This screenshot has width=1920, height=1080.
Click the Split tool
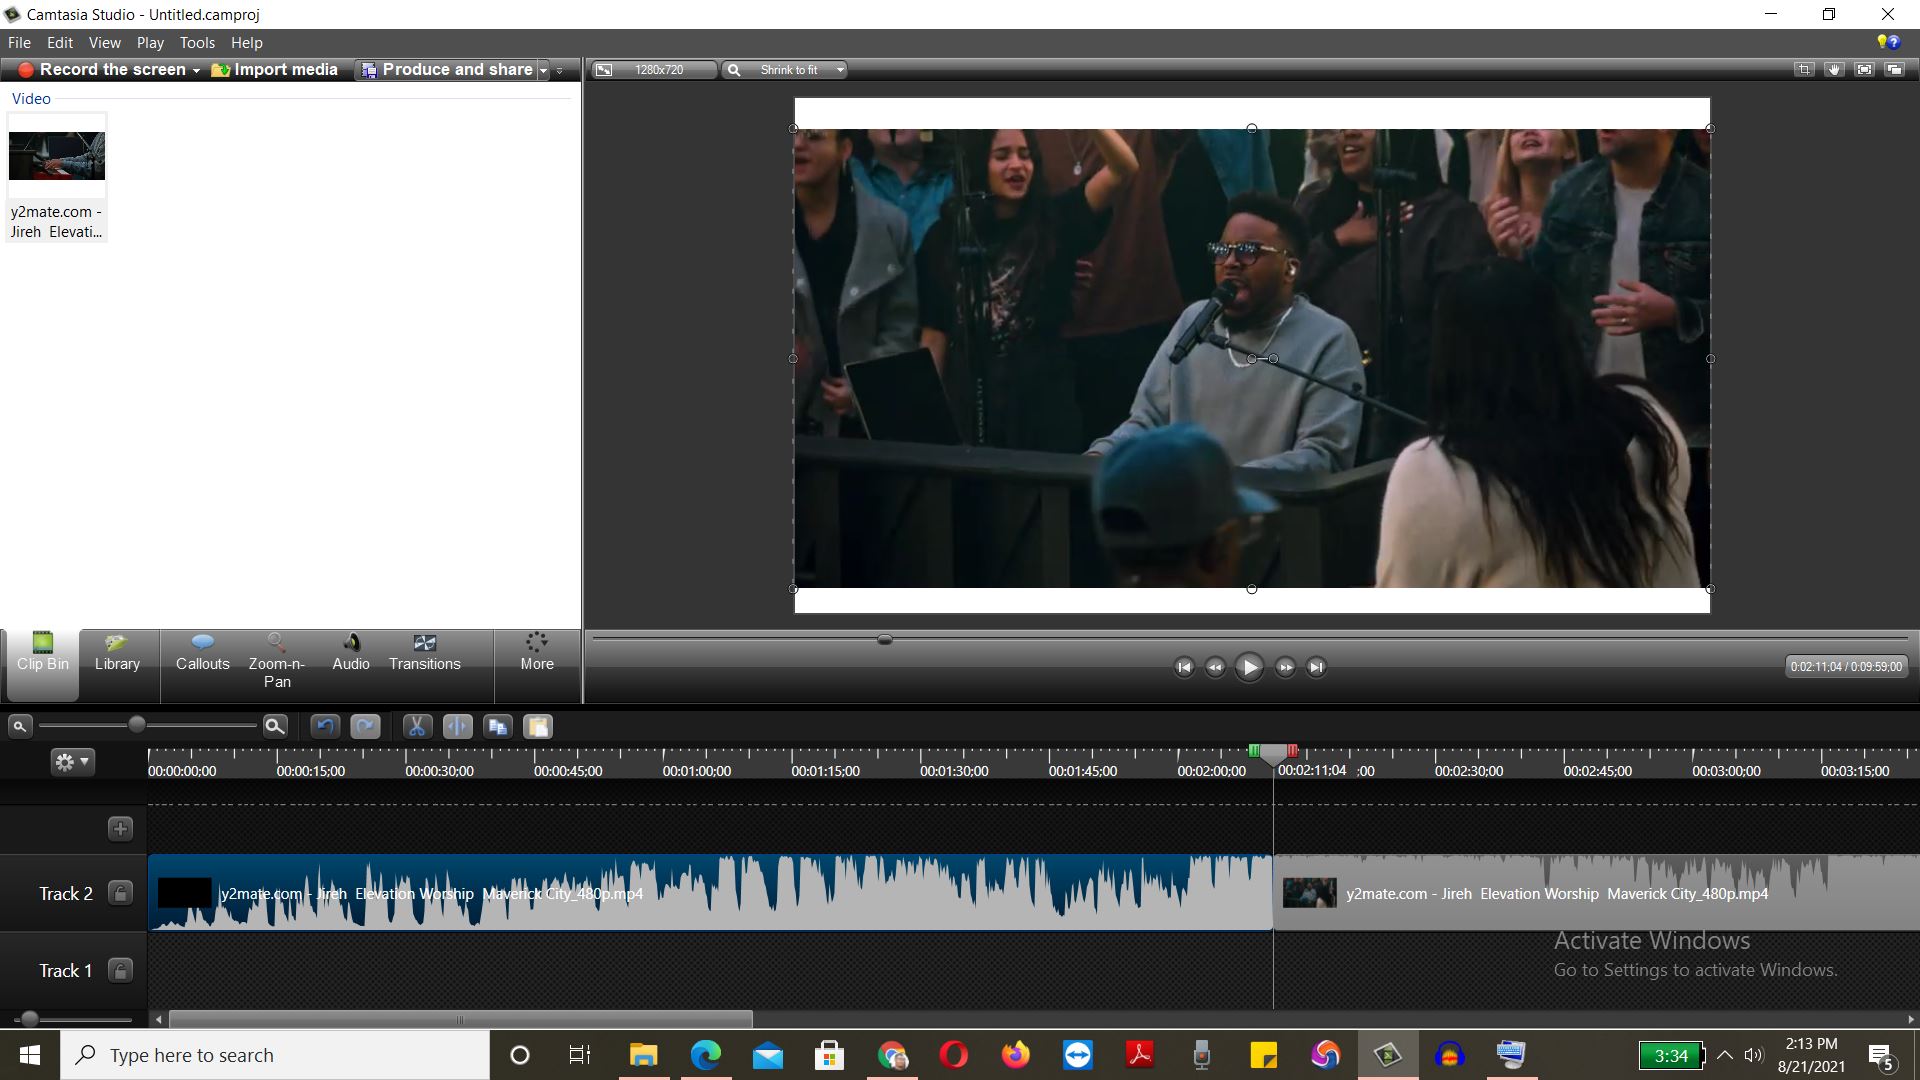coord(458,727)
